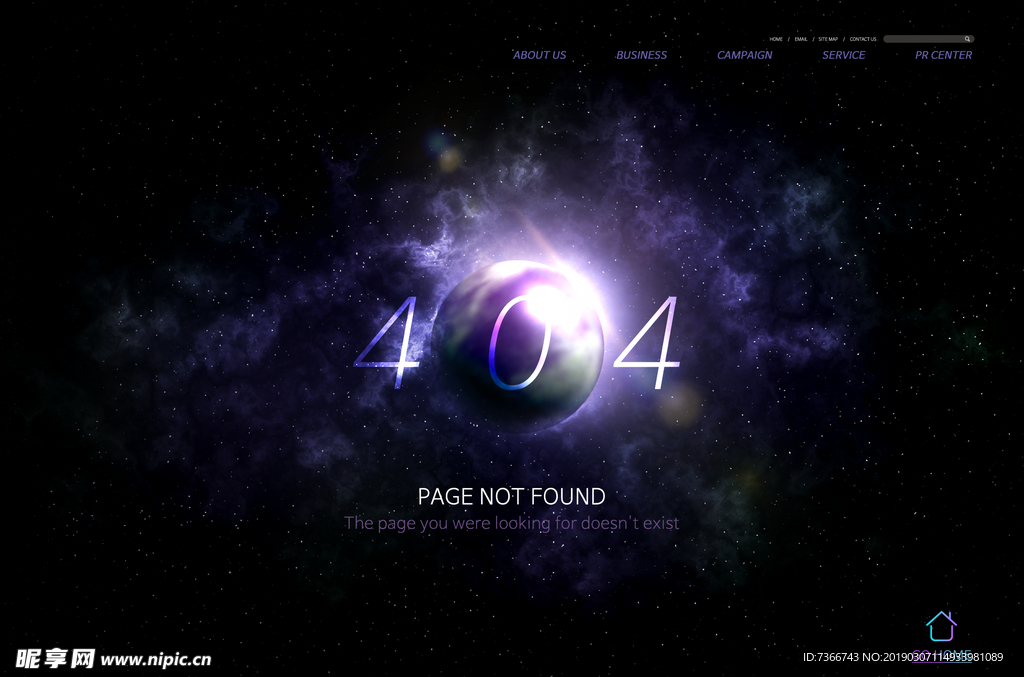Click the image ID number text
This screenshot has width=1024, height=677.
pos(831,657)
